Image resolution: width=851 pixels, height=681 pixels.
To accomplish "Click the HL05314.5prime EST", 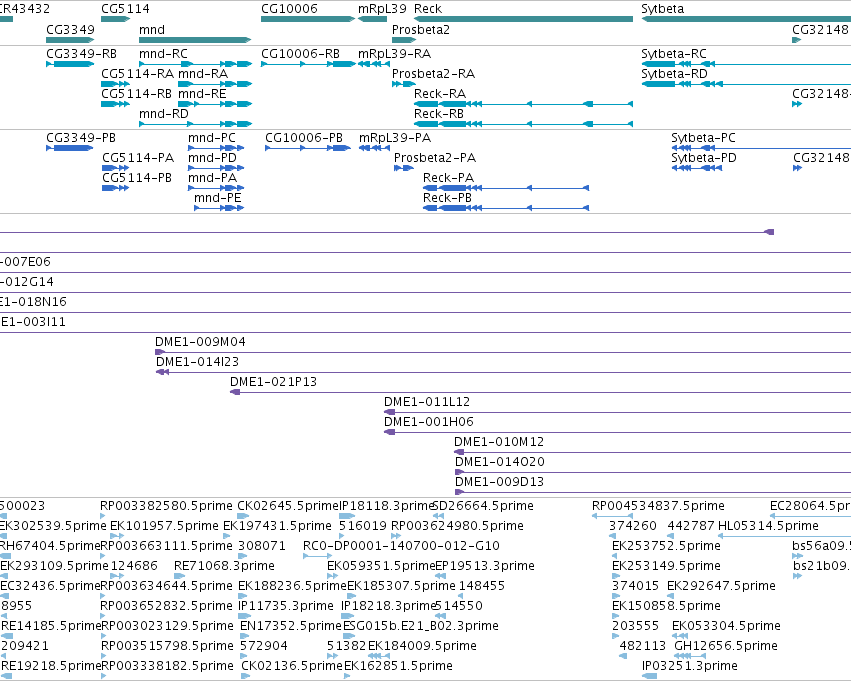I will pyautogui.click(x=784, y=536).
